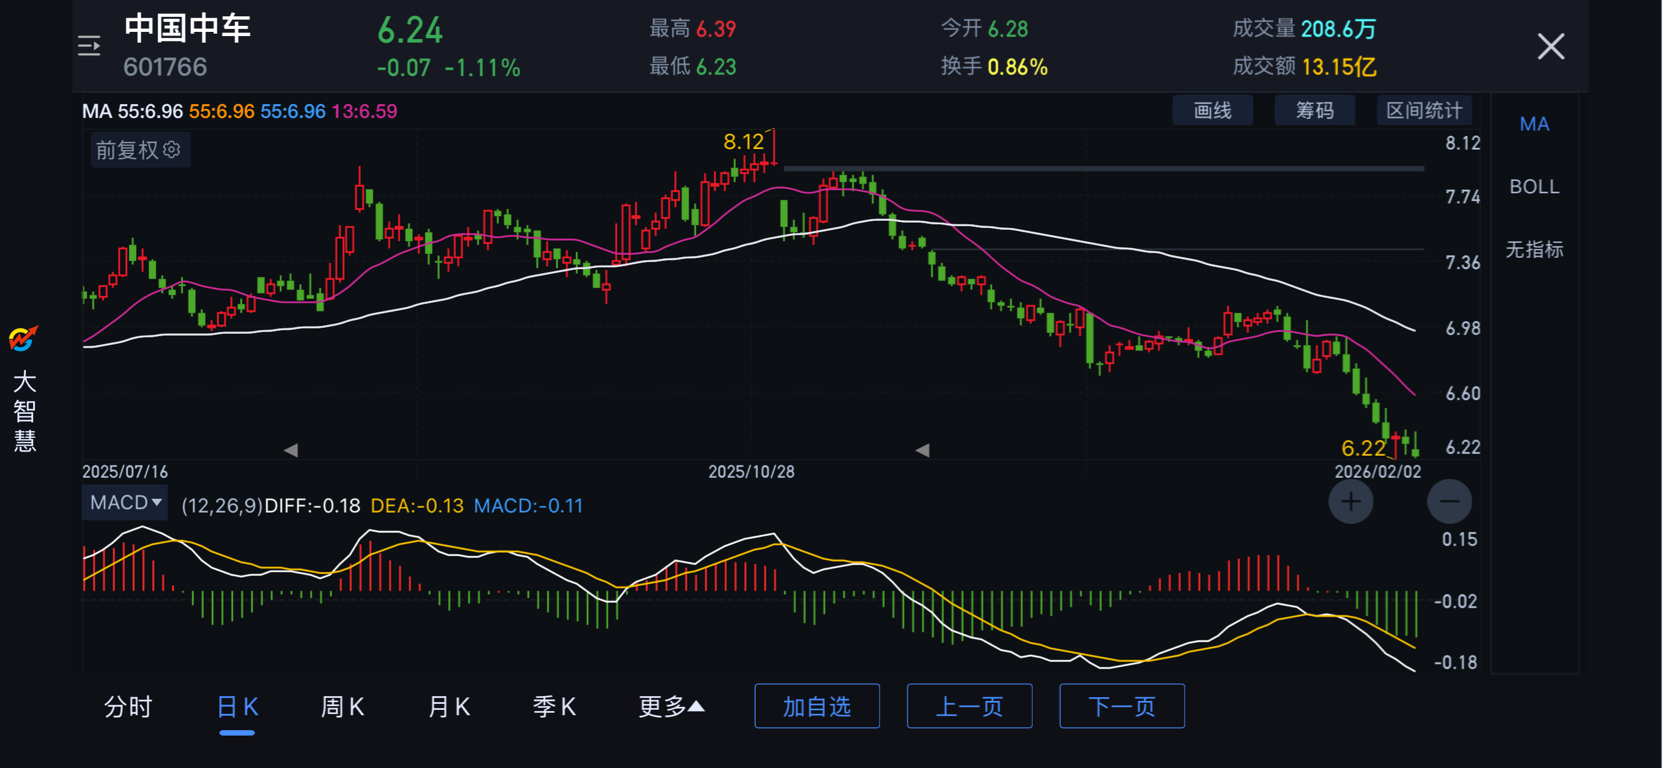Click the 6.22 low price label
Viewport: 1662px width, 768px height.
[x=1363, y=448]
